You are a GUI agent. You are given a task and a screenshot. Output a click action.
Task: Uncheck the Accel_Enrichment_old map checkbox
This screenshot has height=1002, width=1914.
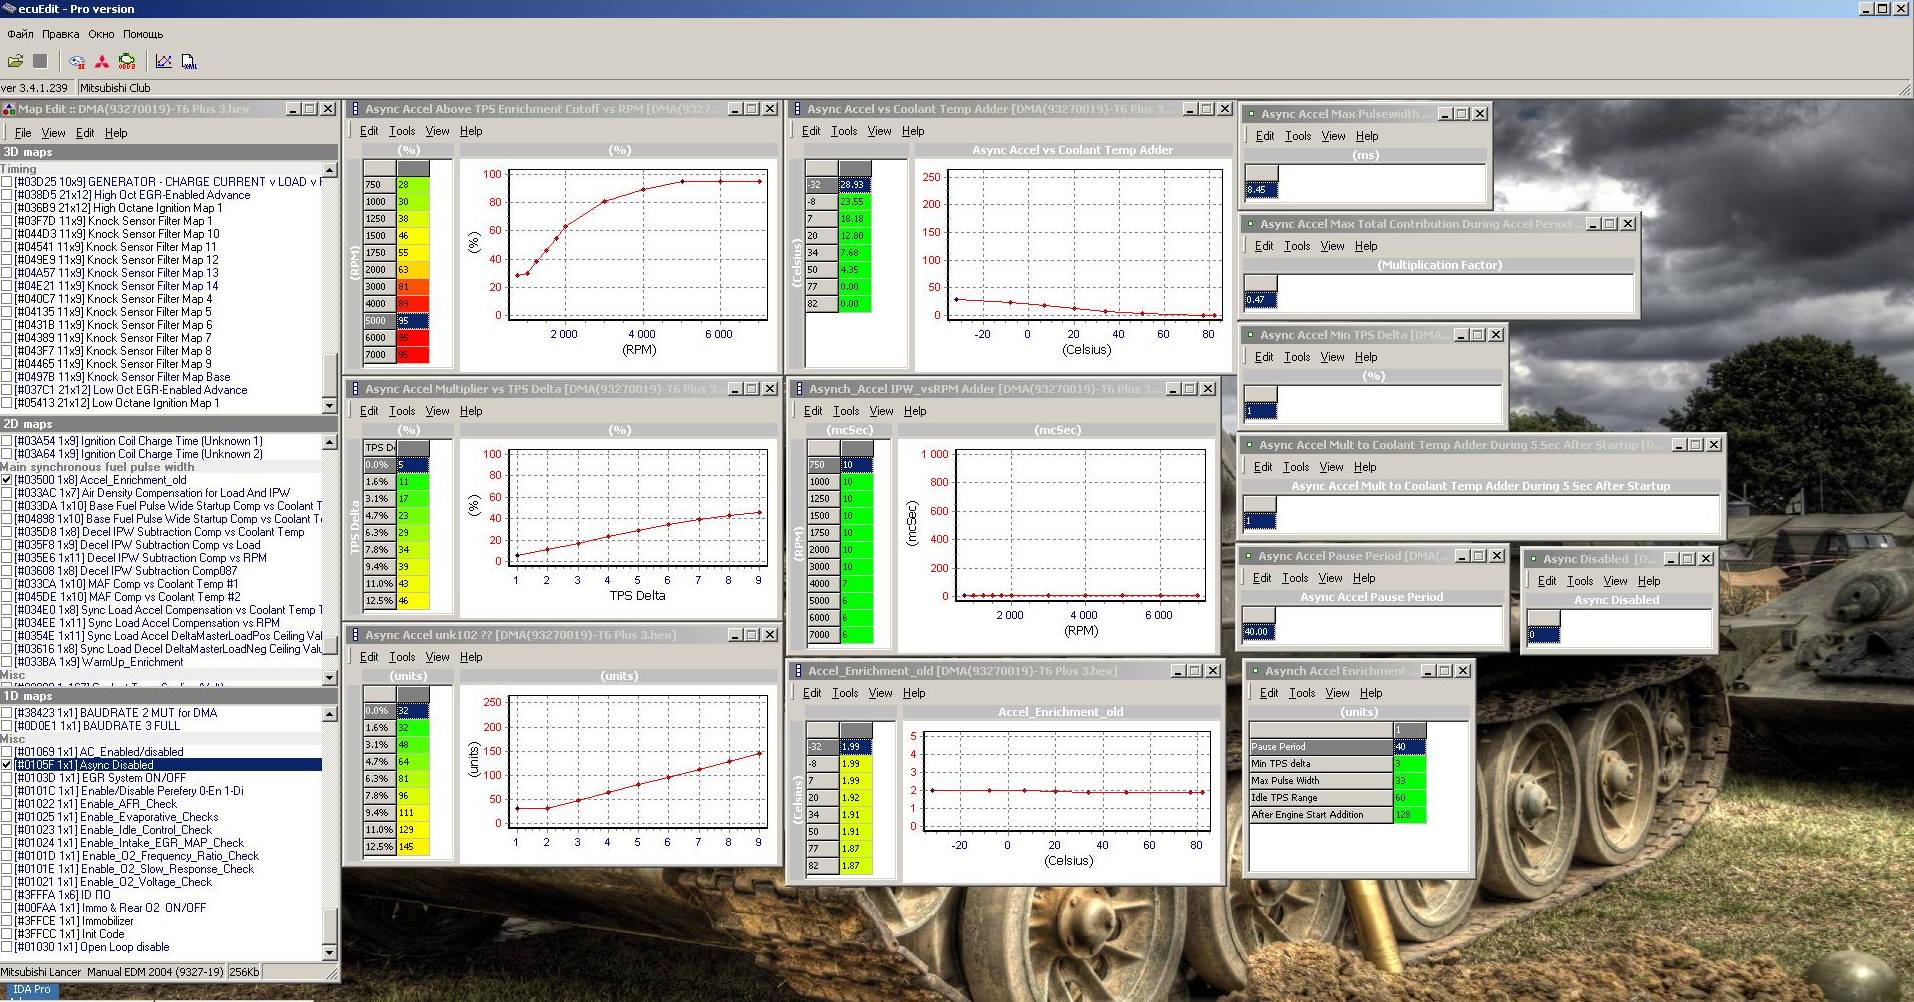coord(7,480)
